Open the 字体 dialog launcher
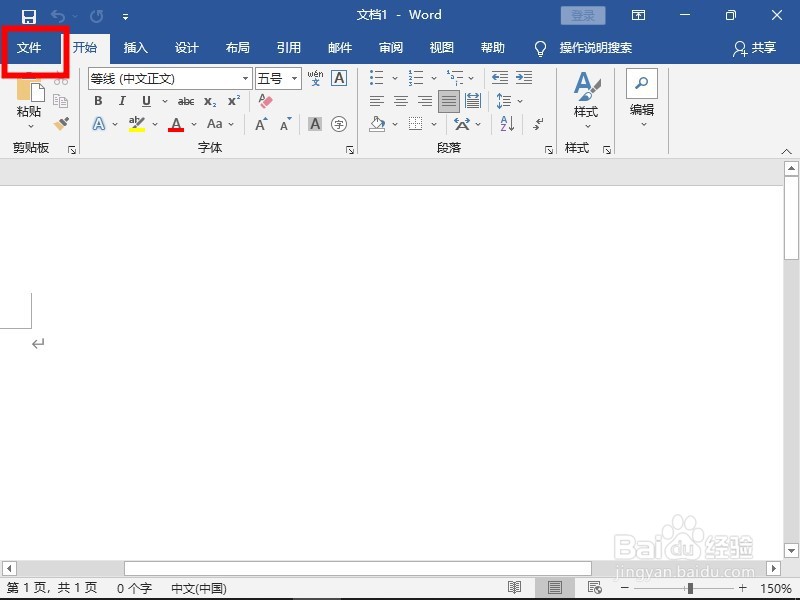This screenshot has width=800, height=600. (350, 149)
